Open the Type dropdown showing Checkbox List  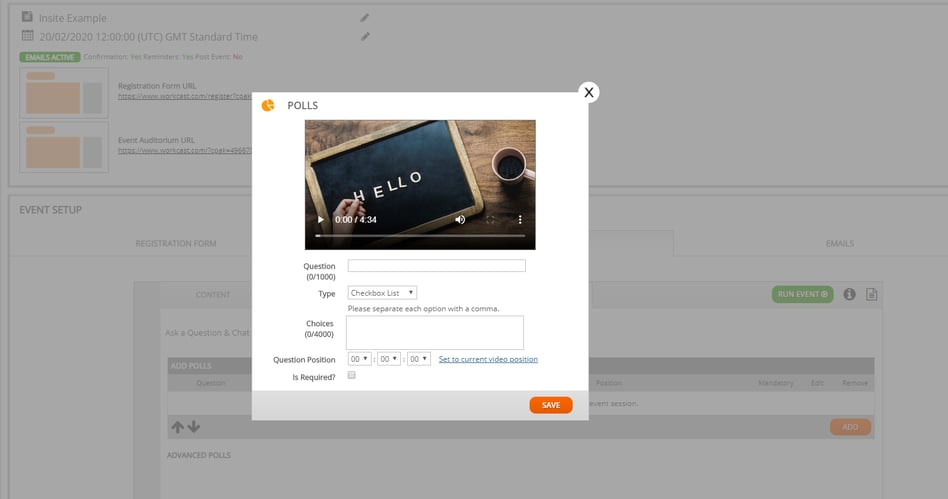click(382, 293)
